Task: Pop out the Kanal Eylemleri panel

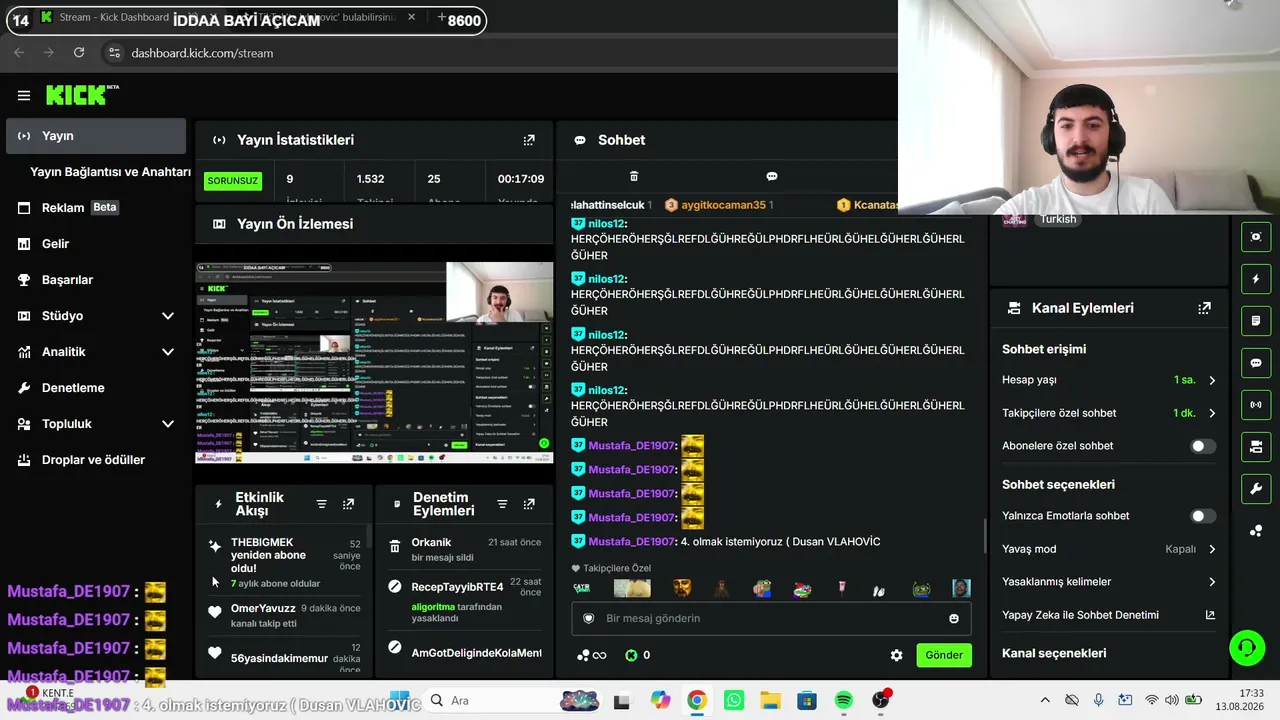Action: click(x=1204, y=308)
